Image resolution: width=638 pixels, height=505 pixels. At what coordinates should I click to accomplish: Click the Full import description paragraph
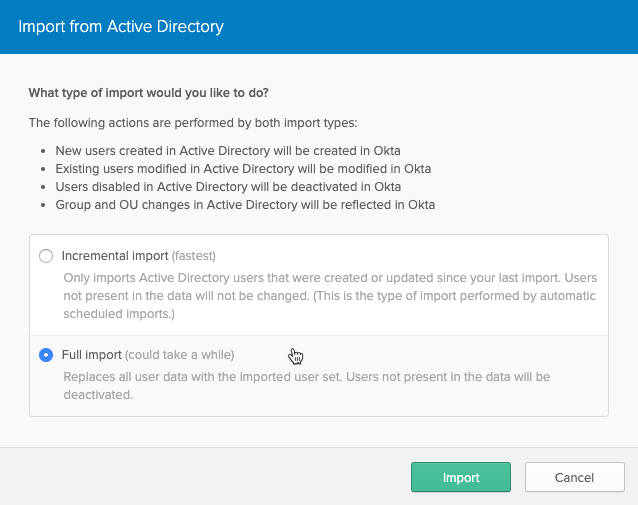click(306, 386)
